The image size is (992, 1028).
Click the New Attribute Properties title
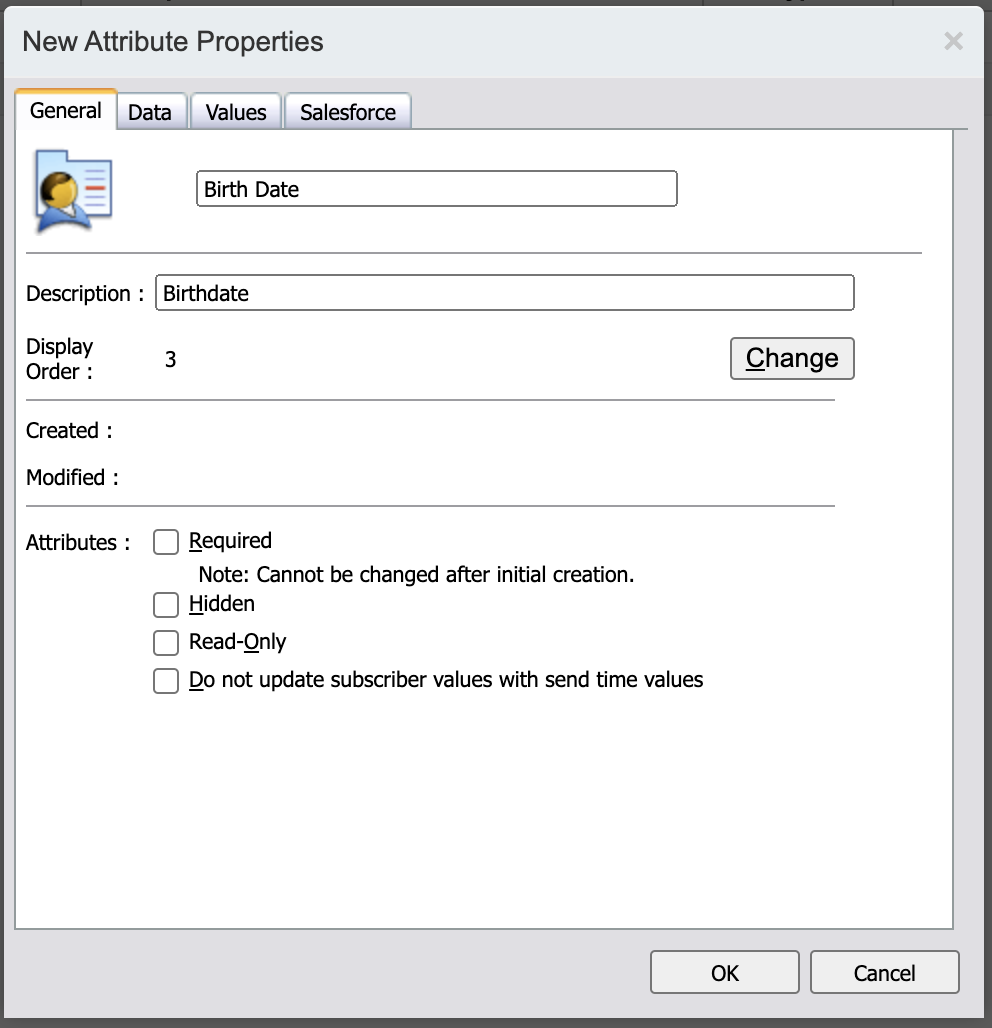(173, 41)
